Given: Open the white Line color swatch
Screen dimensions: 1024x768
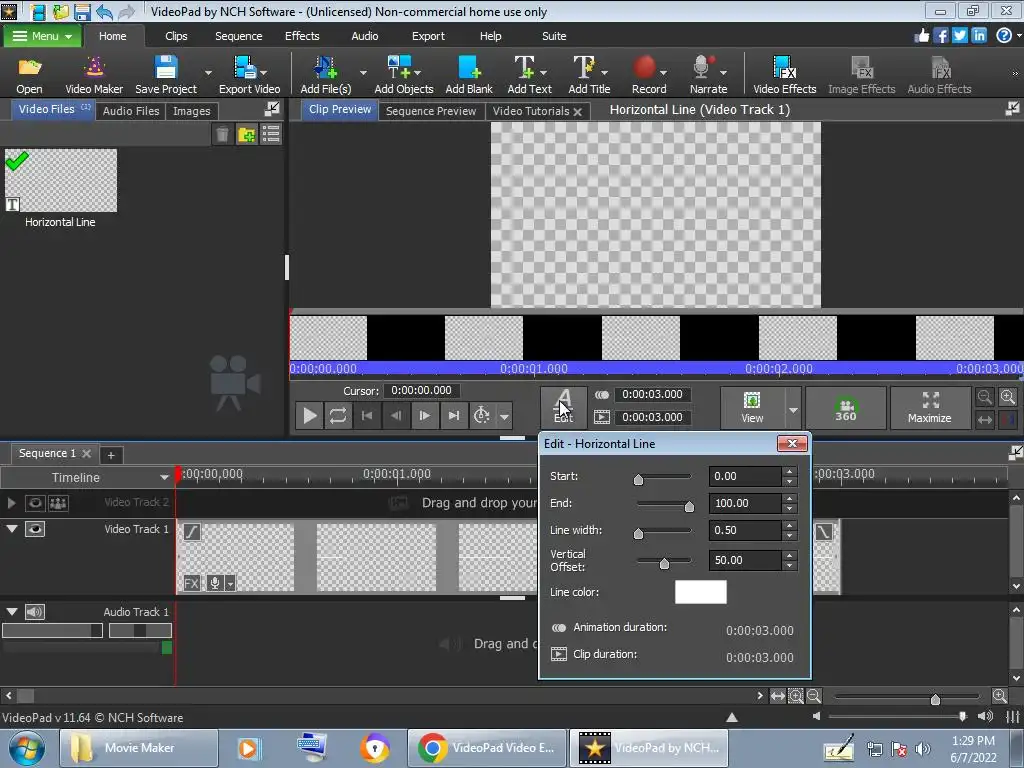Looking at the screenshot, I should tap(700, 592).
